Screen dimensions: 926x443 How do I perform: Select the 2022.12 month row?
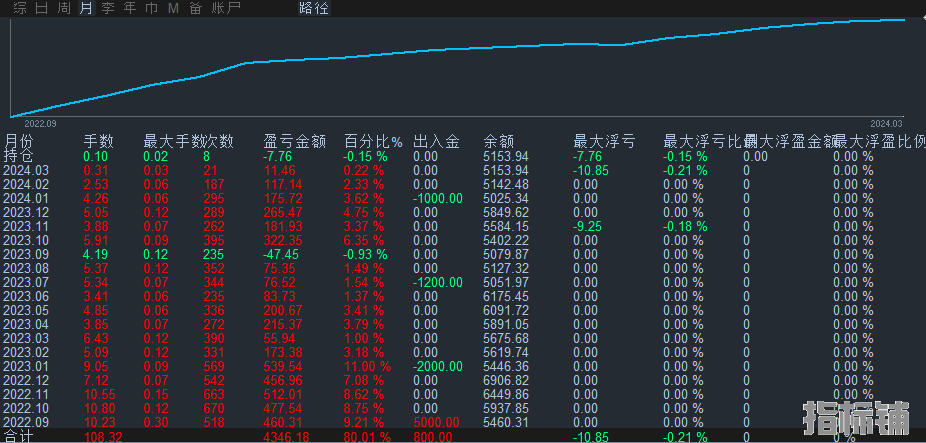click(27, 380)
